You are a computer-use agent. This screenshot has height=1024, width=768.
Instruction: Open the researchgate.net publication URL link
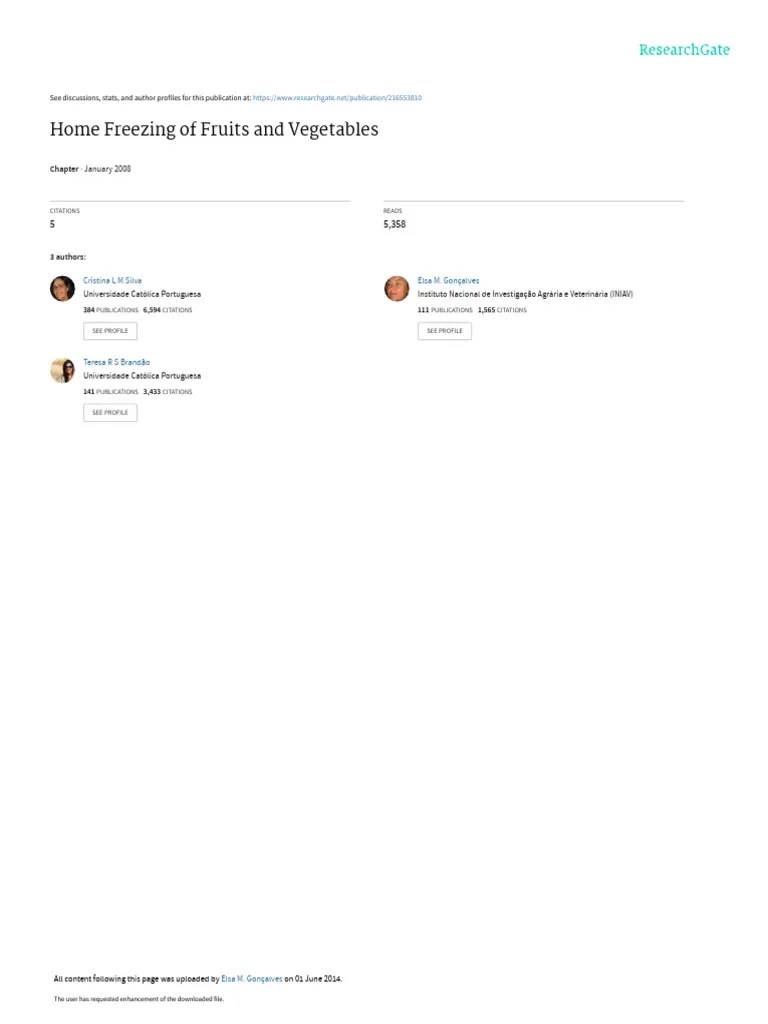click(x=337, y=98)
